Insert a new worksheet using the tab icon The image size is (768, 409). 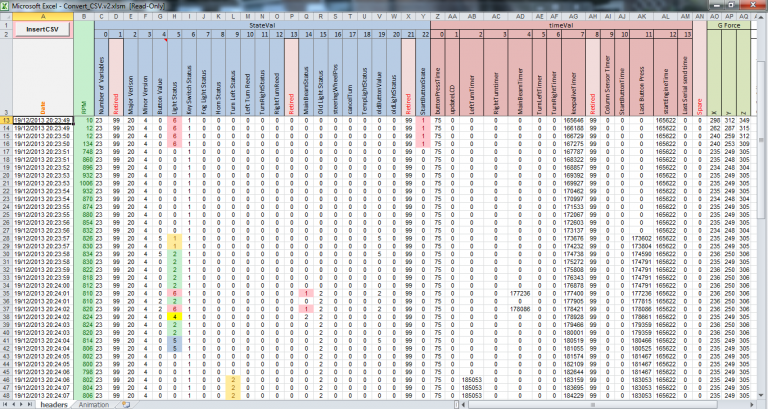126,405
